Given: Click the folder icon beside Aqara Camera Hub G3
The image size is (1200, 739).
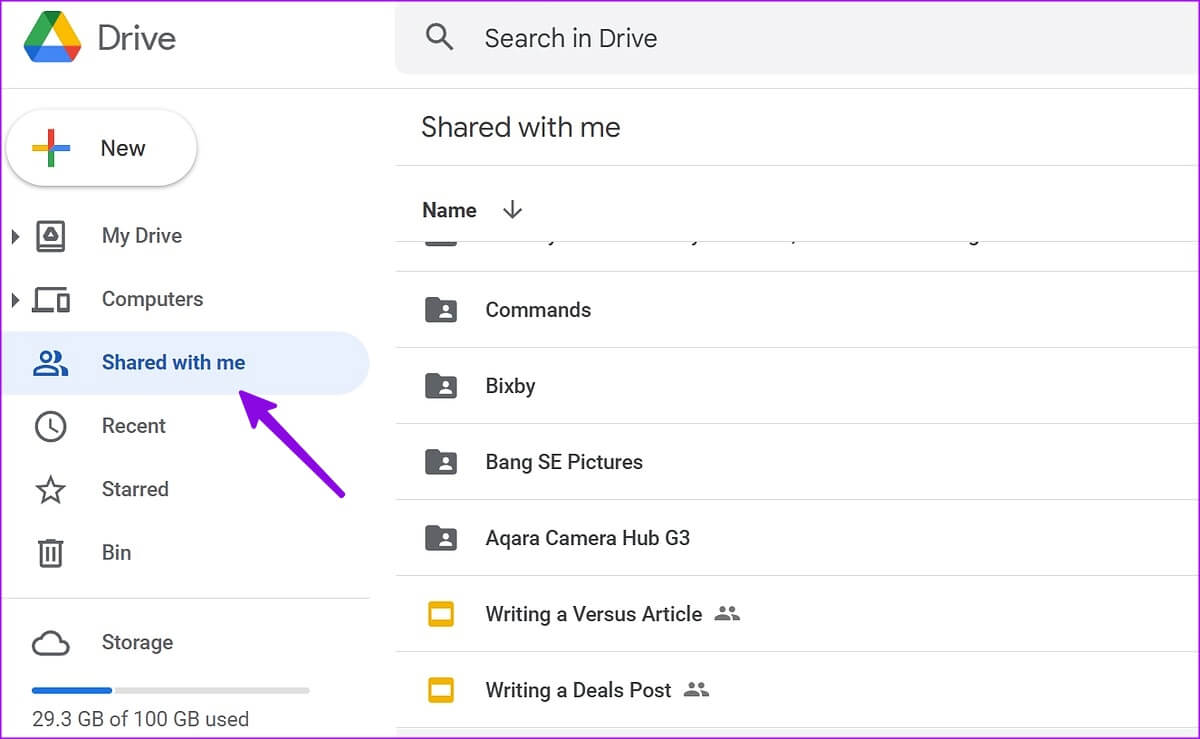Looking at the screenshot, I should [441, 538].
